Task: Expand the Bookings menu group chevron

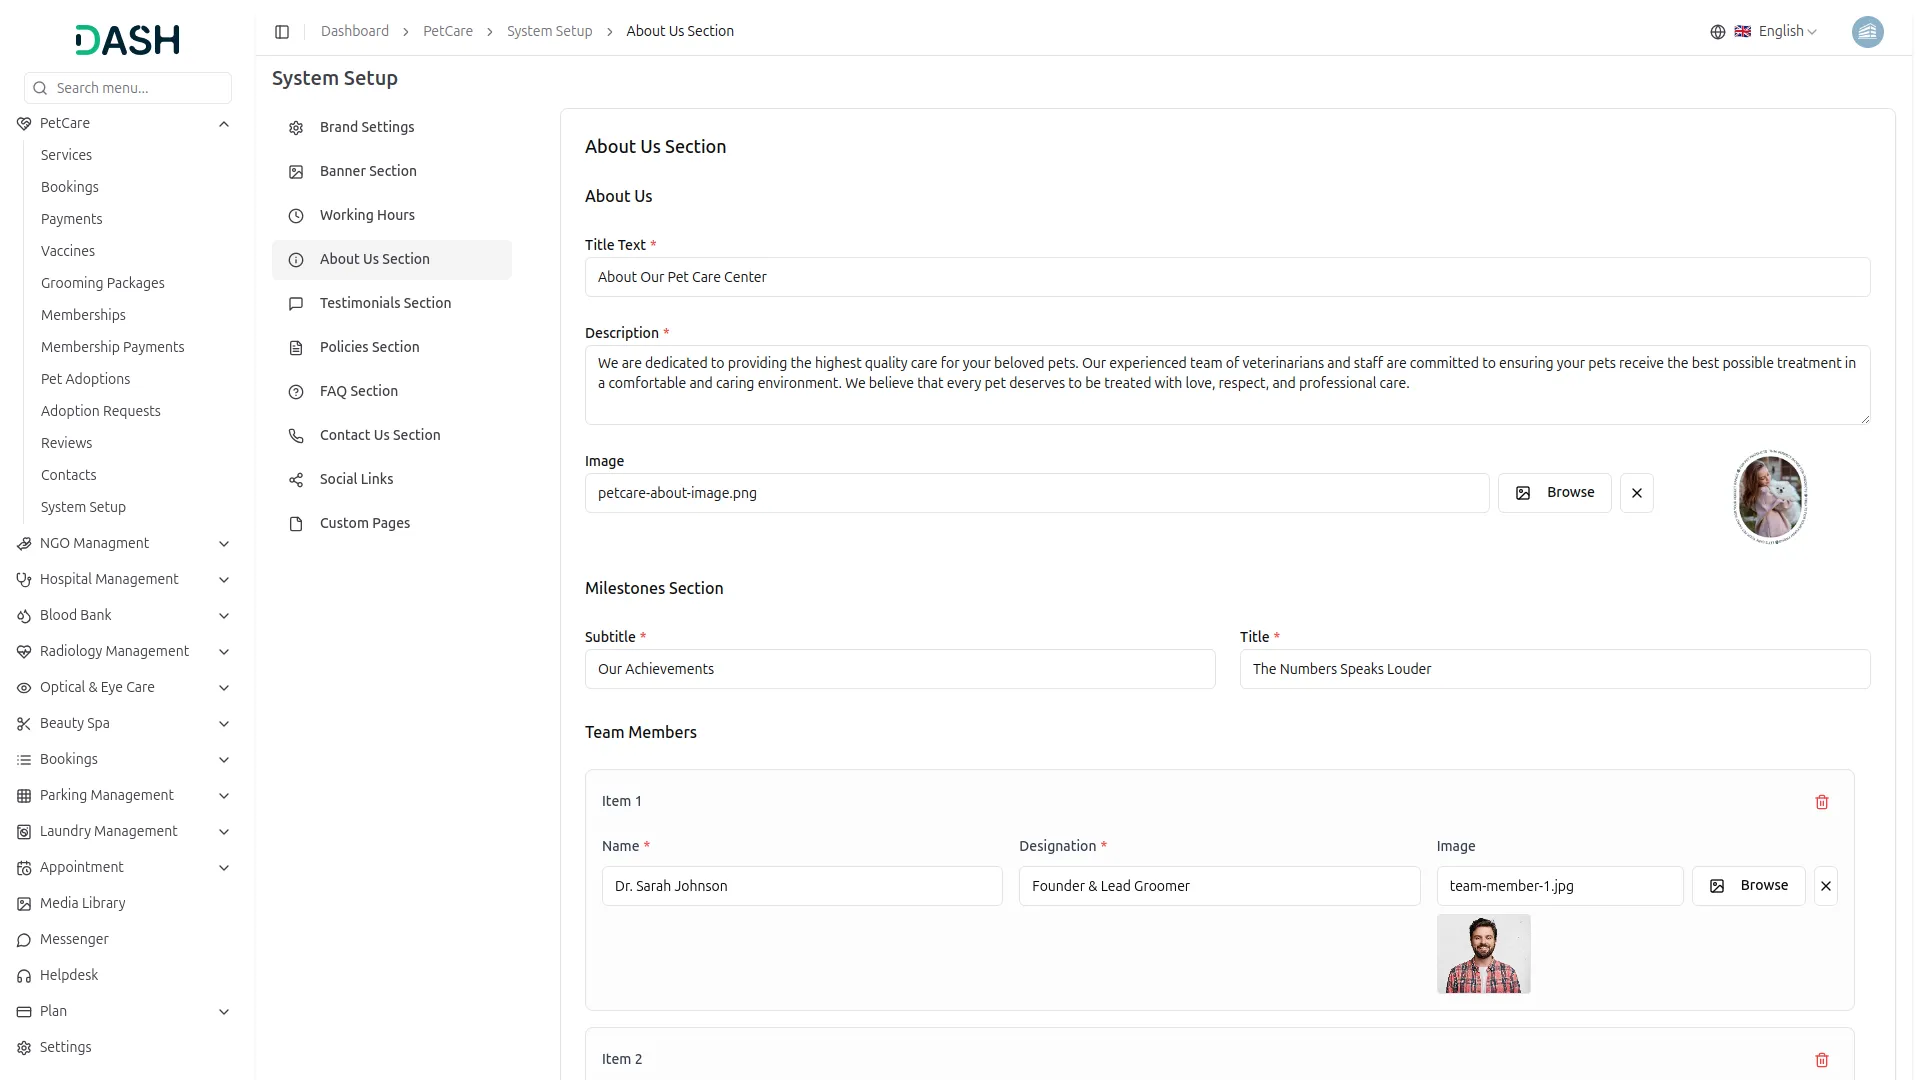Action: 224,760
